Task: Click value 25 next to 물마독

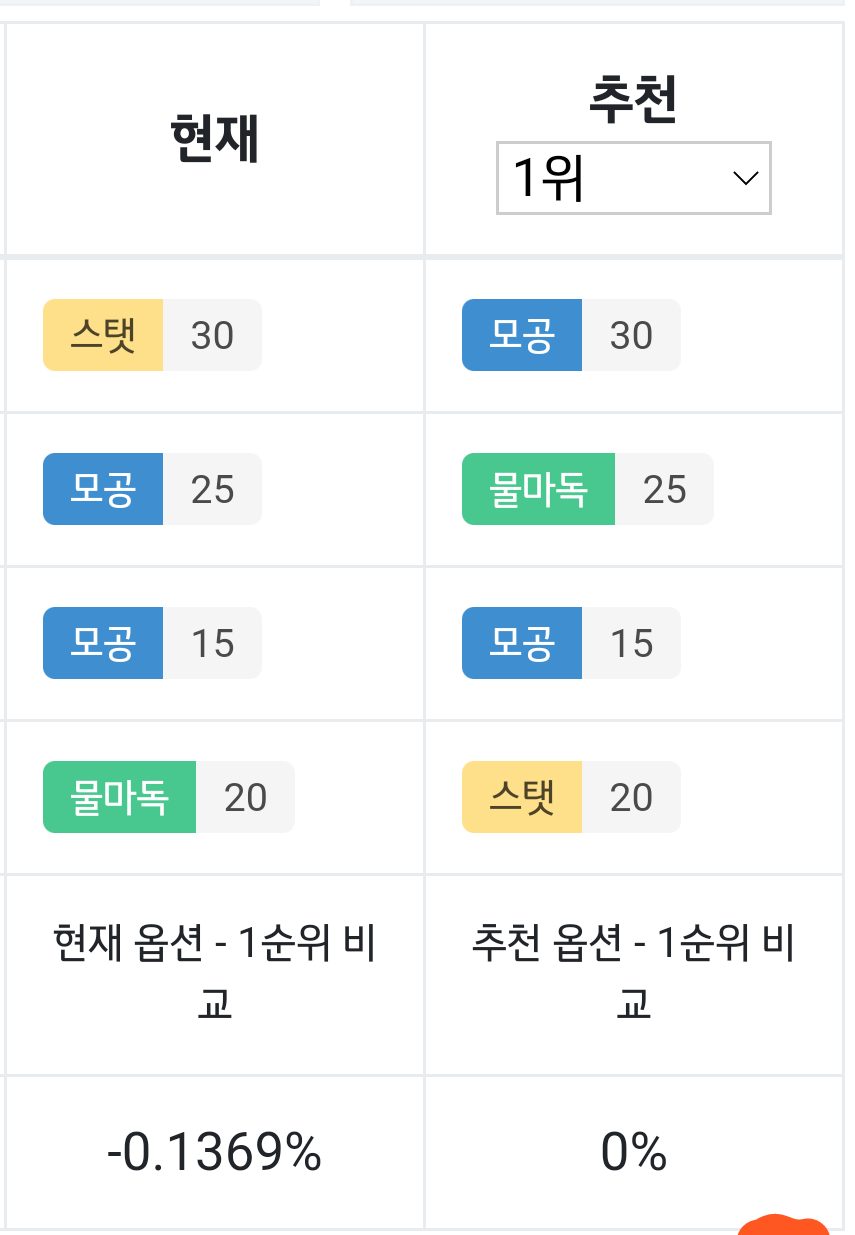Action: click(x=665, y=489)
